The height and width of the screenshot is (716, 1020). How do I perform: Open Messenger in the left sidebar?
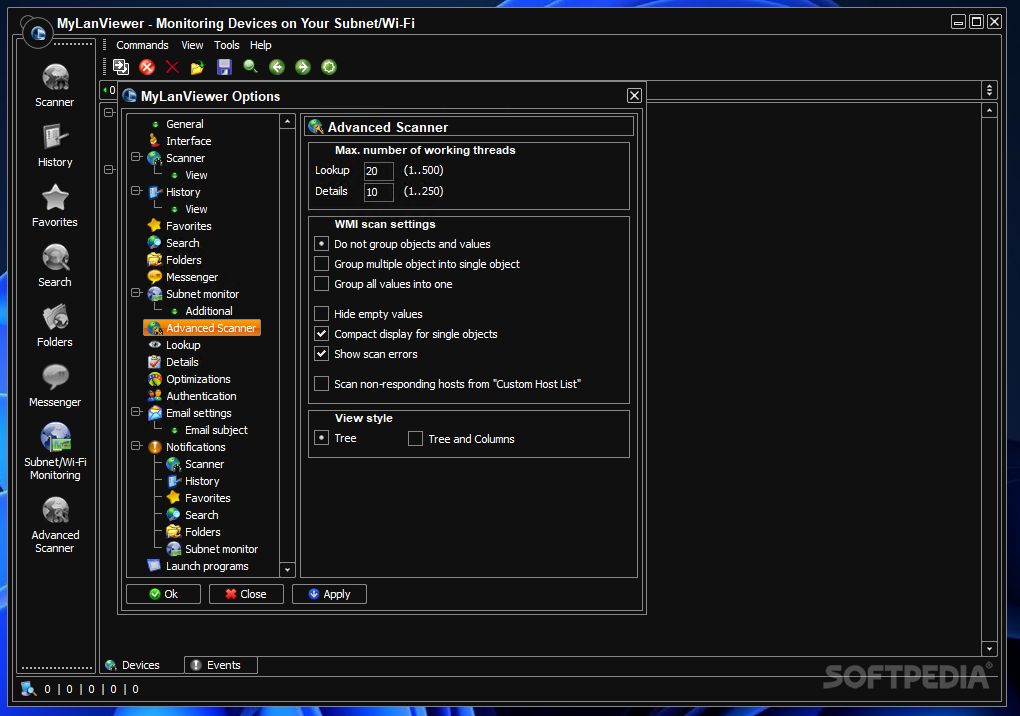pos(55,385)
